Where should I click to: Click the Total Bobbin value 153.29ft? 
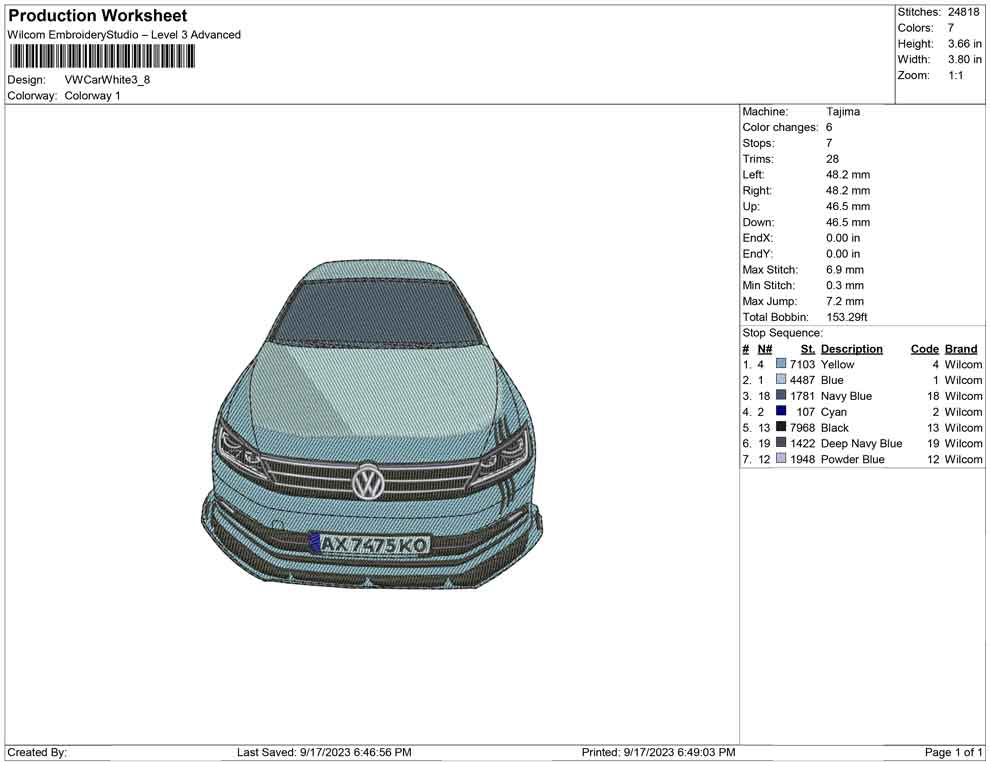click(x=847, y=317)
